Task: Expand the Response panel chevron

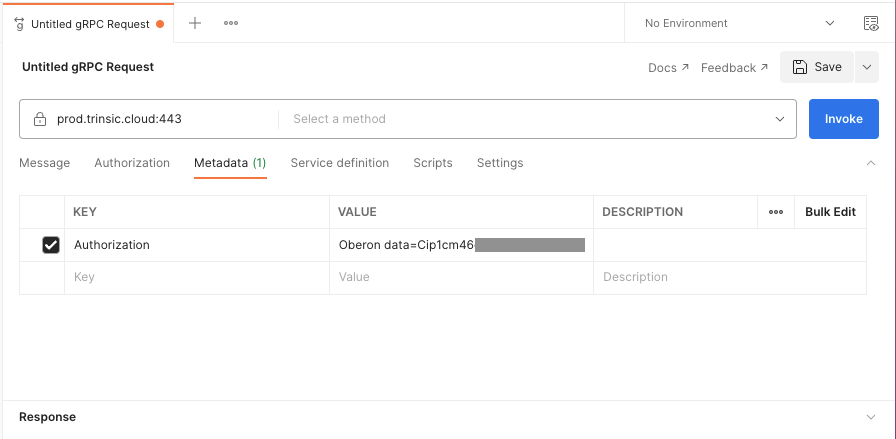Action: coord(871,417)
